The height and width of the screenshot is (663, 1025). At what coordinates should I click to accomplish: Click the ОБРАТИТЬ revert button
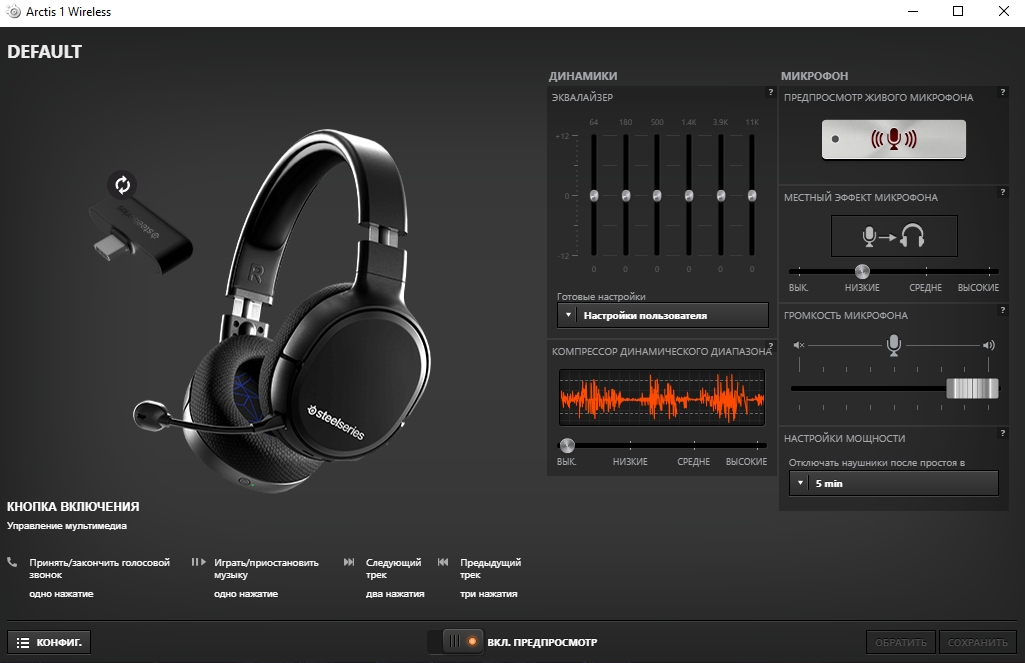coord(901,642)
